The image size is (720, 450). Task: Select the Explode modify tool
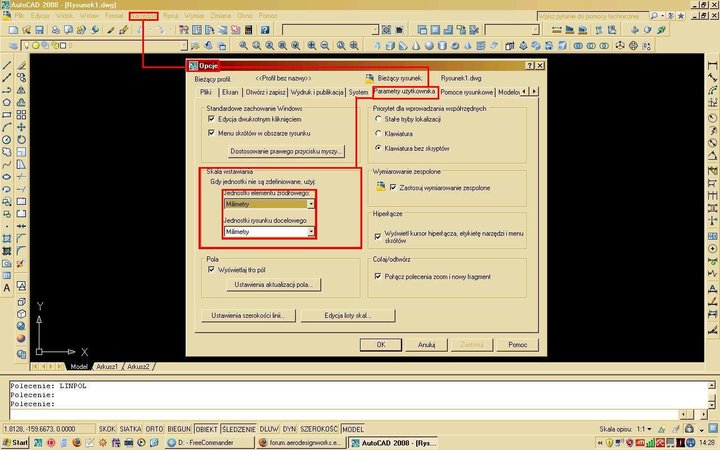pos(20,264)
